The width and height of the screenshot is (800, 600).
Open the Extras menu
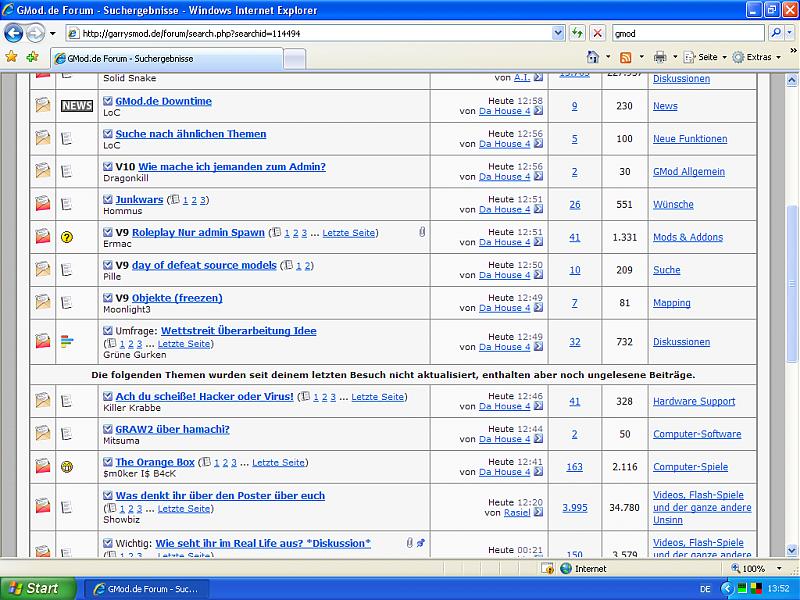click(x=757, y=57)
